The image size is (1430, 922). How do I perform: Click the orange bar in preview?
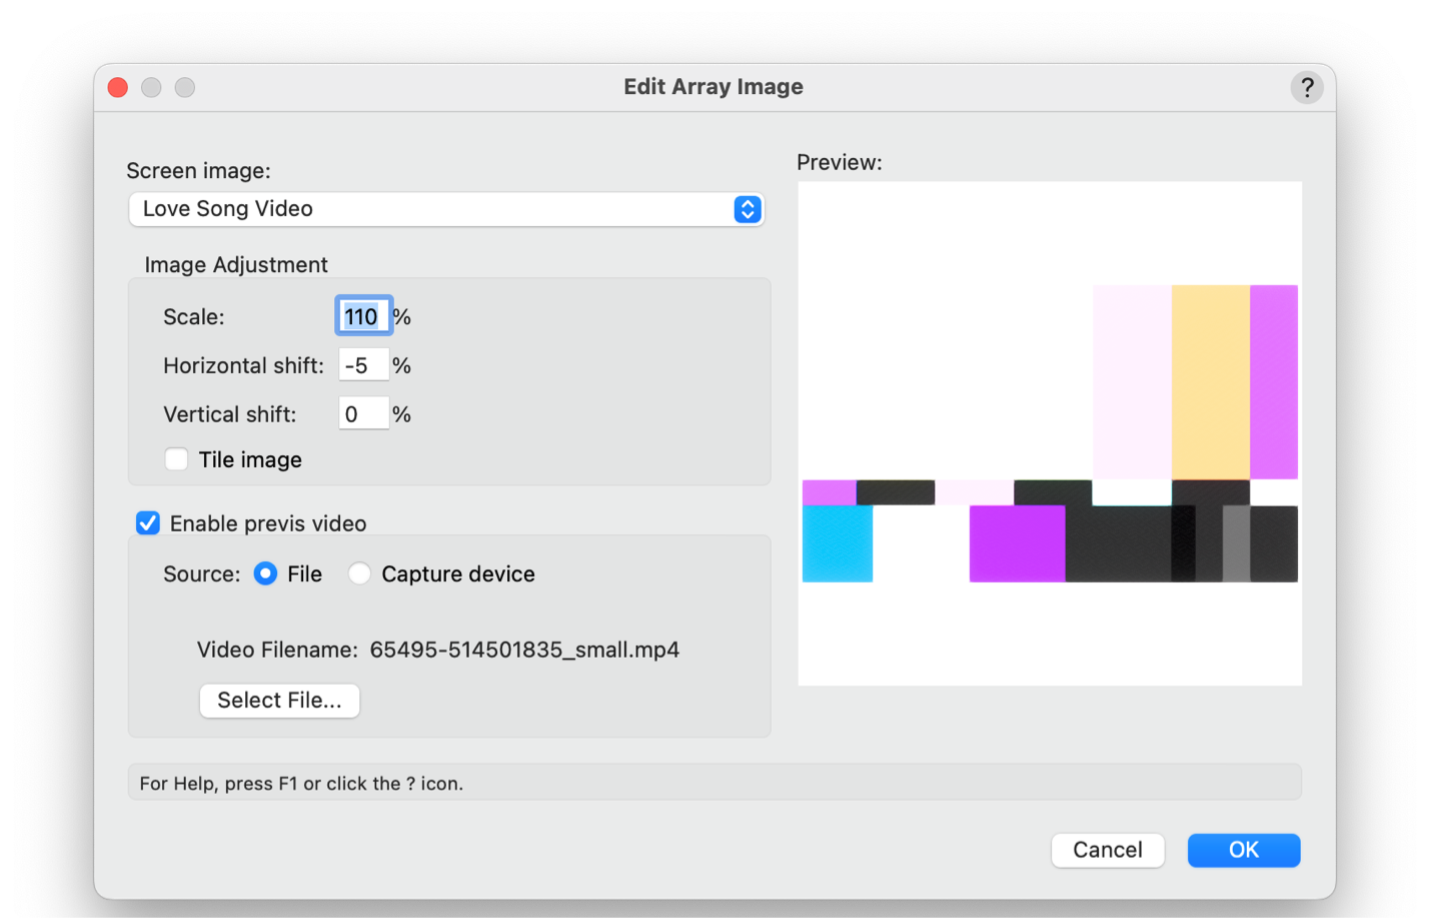pos(1210,381)
